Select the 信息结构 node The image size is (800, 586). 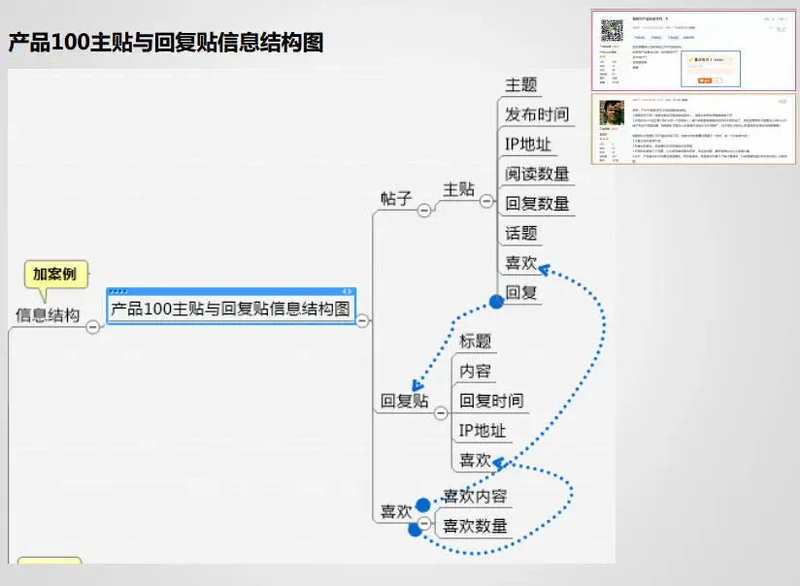(48, 315)
